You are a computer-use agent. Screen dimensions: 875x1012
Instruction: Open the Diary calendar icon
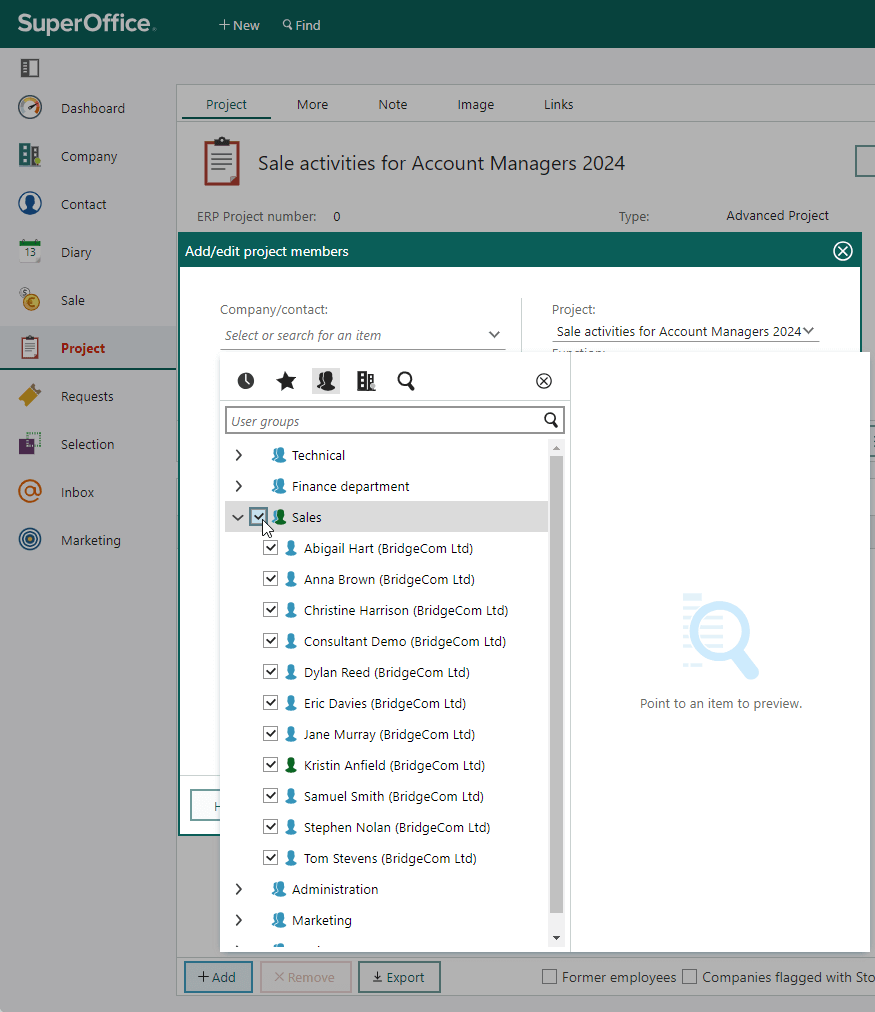30,252
